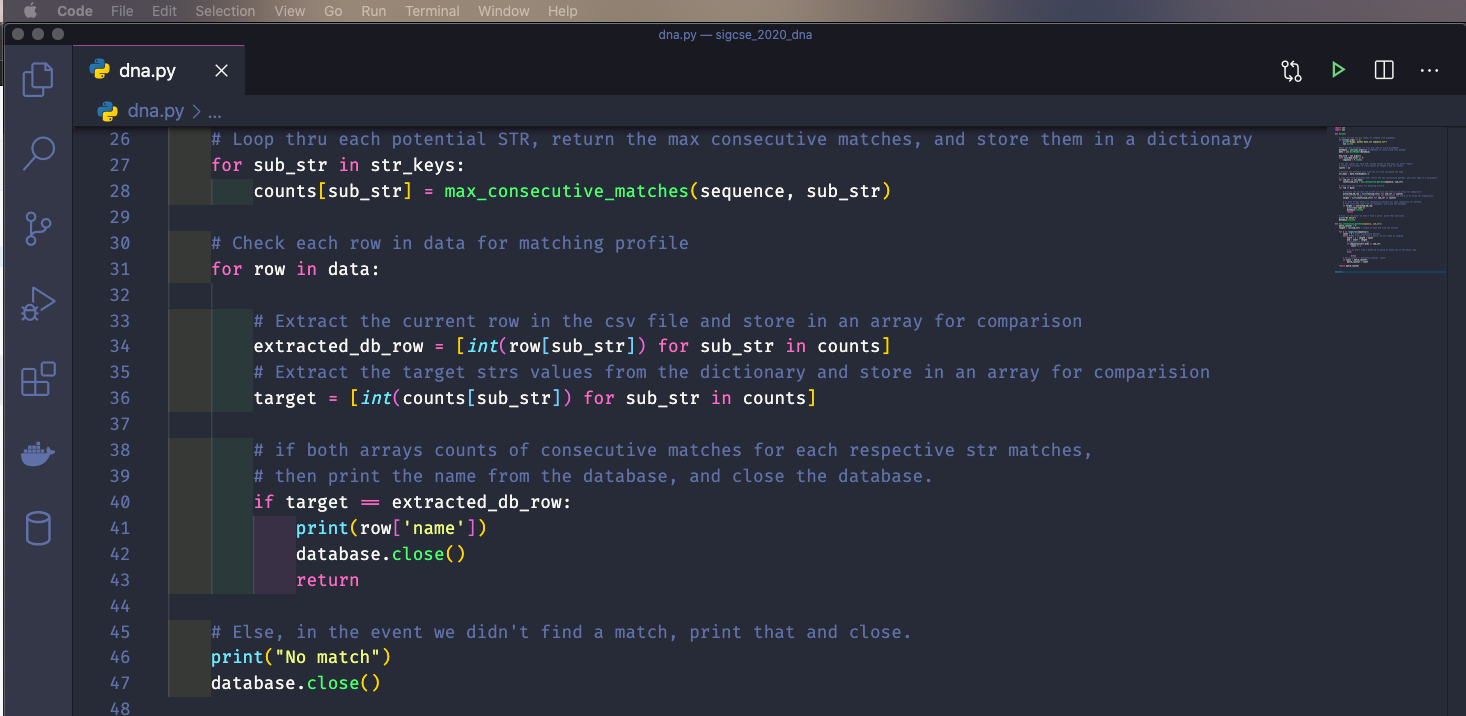1466x716 pixels.
Task: Click comment 'Loop thru each potential STR'
Action: coord(731,139)
